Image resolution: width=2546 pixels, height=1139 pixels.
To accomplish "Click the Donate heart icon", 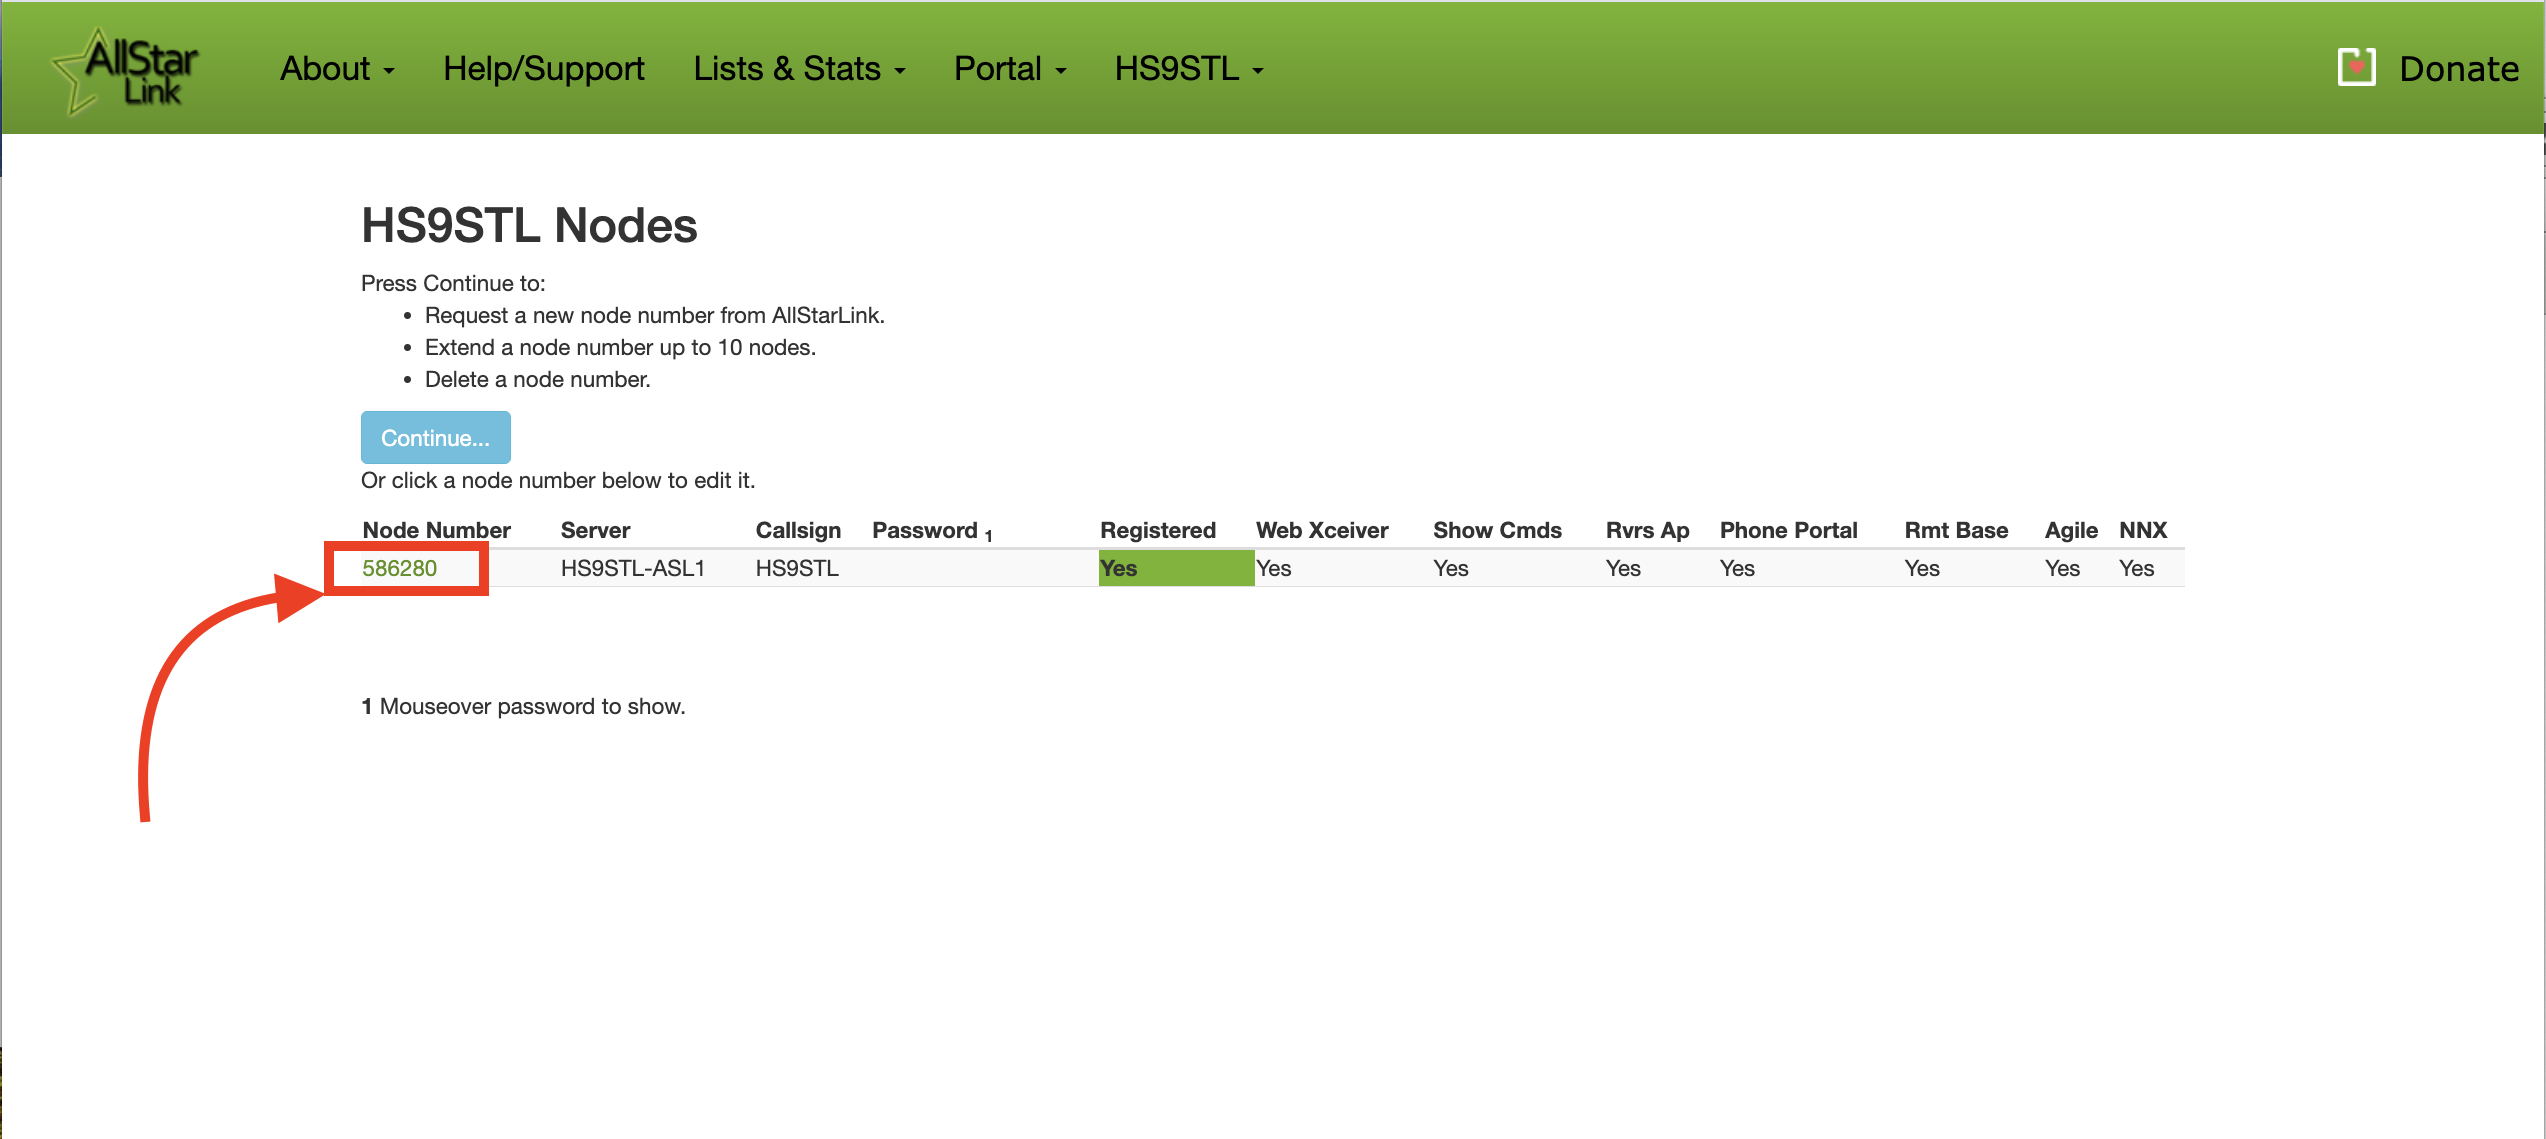I will pyautogui.click(x=2355, y=68).
